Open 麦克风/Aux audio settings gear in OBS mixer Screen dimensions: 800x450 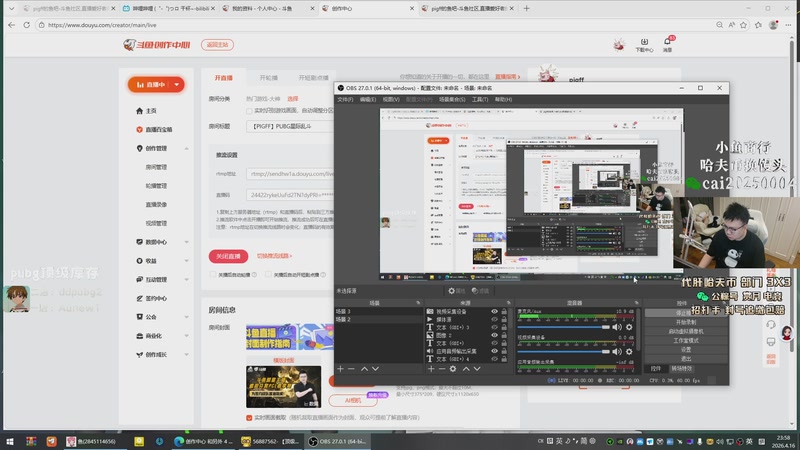[629, 327]
